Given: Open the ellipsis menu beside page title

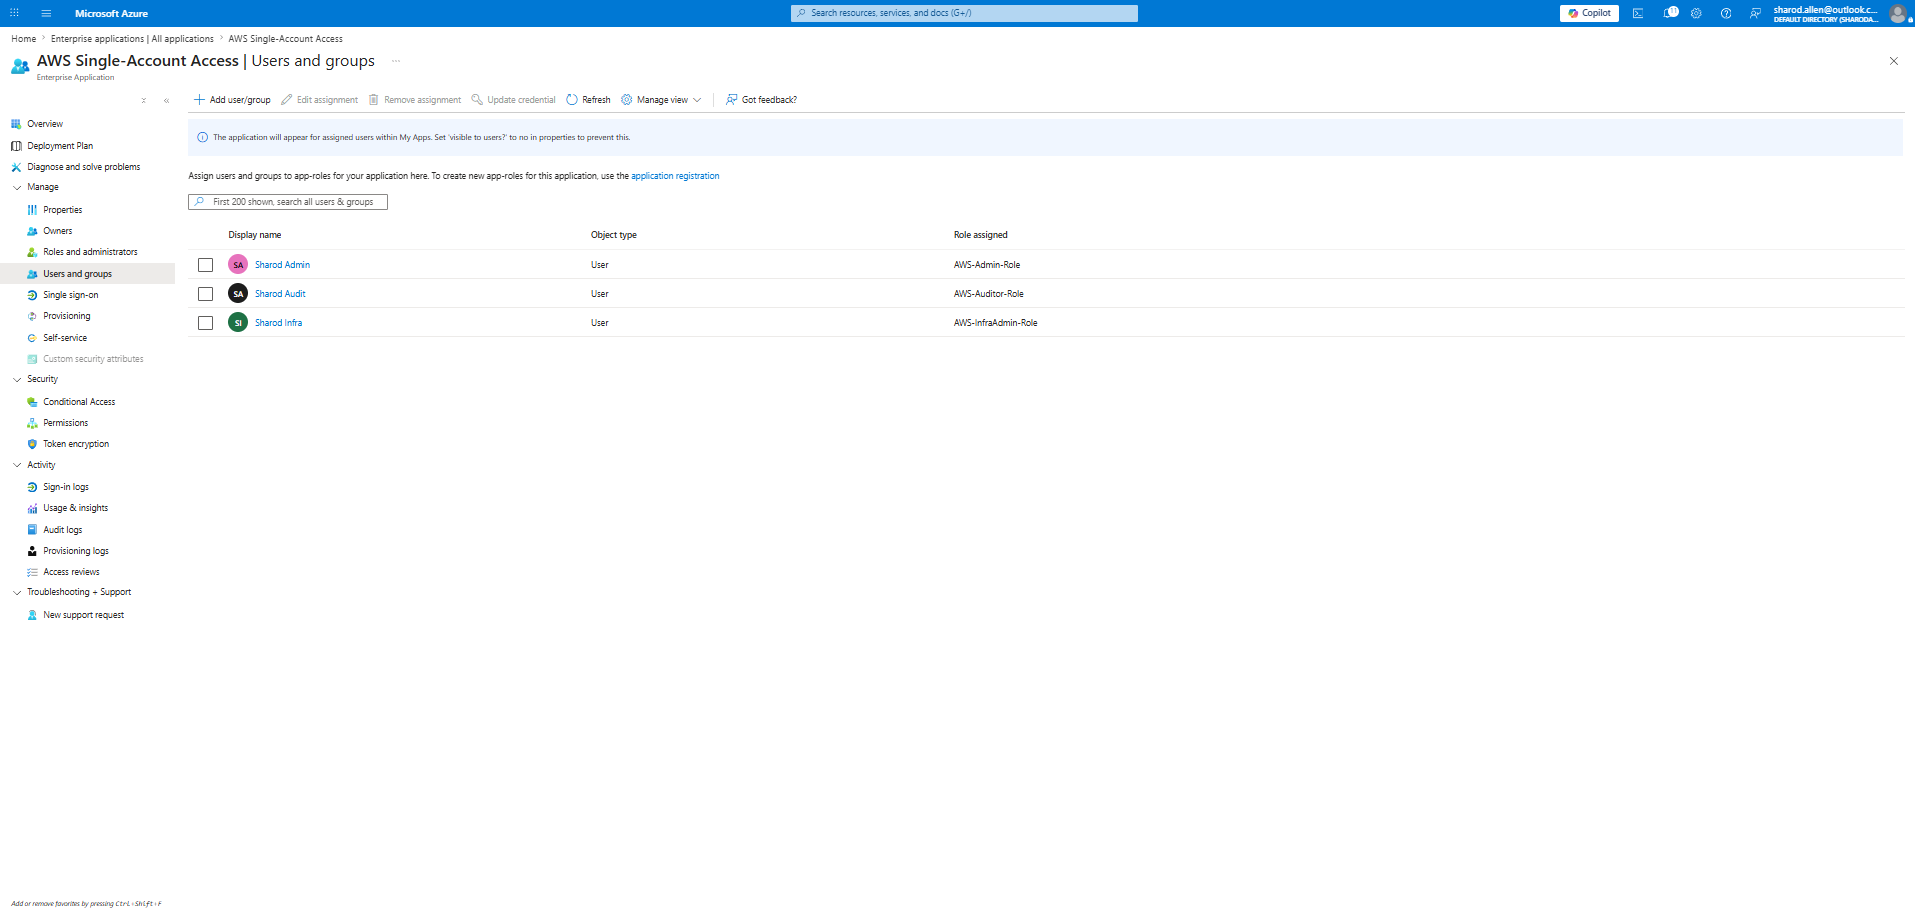Looking at the screenshot, I should coord(396,61).
